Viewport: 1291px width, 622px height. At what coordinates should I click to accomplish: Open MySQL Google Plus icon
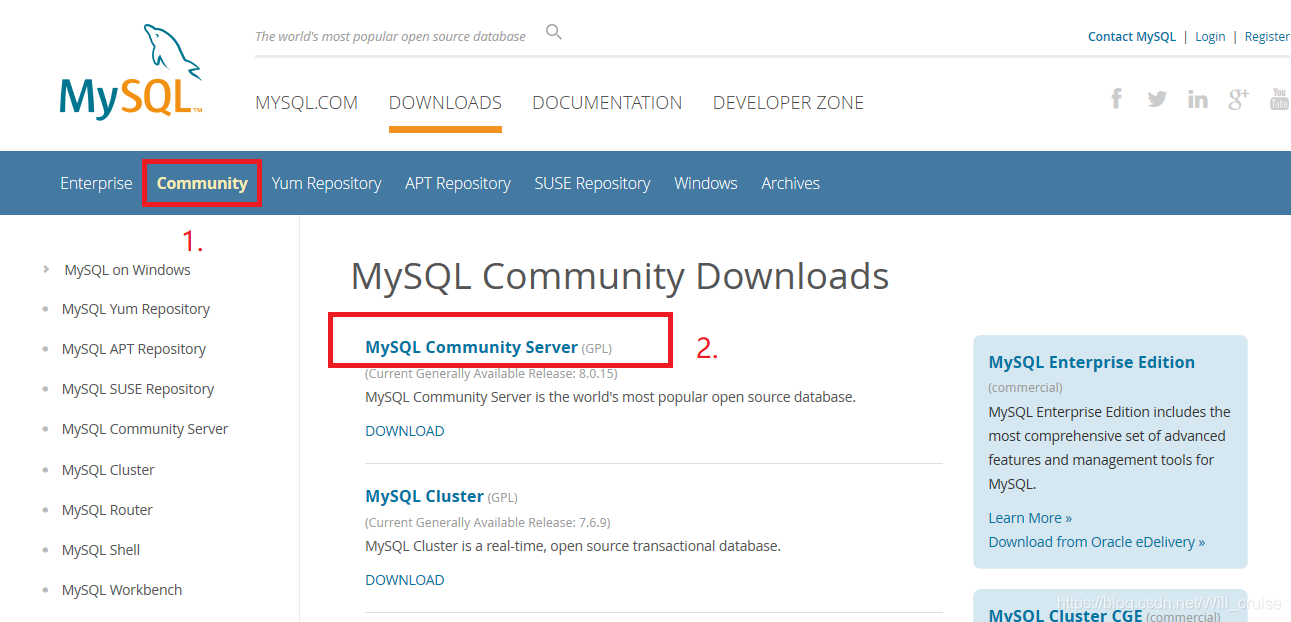[x=1238, y=98]
